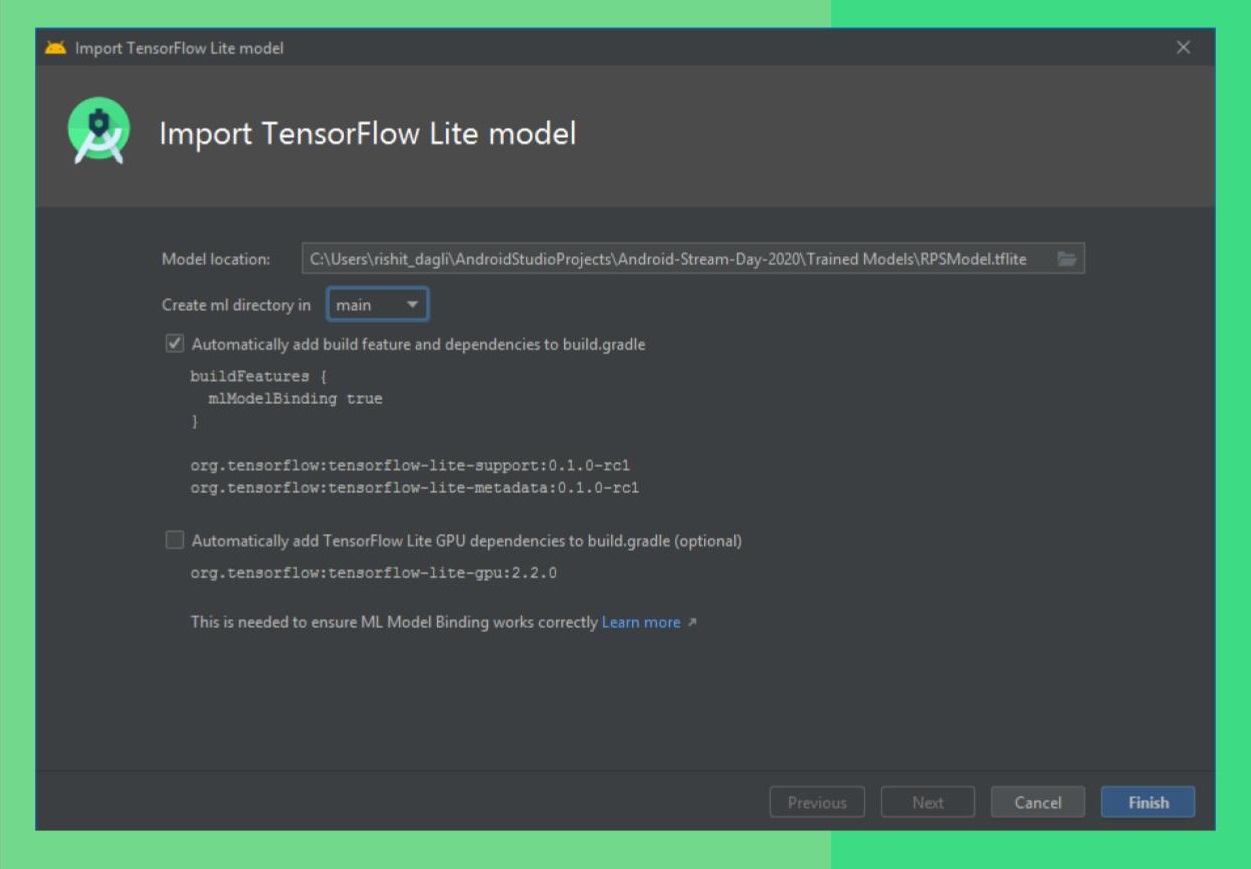Click 'This is needed to ensure ML Model Binding' text

(x=394, y=622)
